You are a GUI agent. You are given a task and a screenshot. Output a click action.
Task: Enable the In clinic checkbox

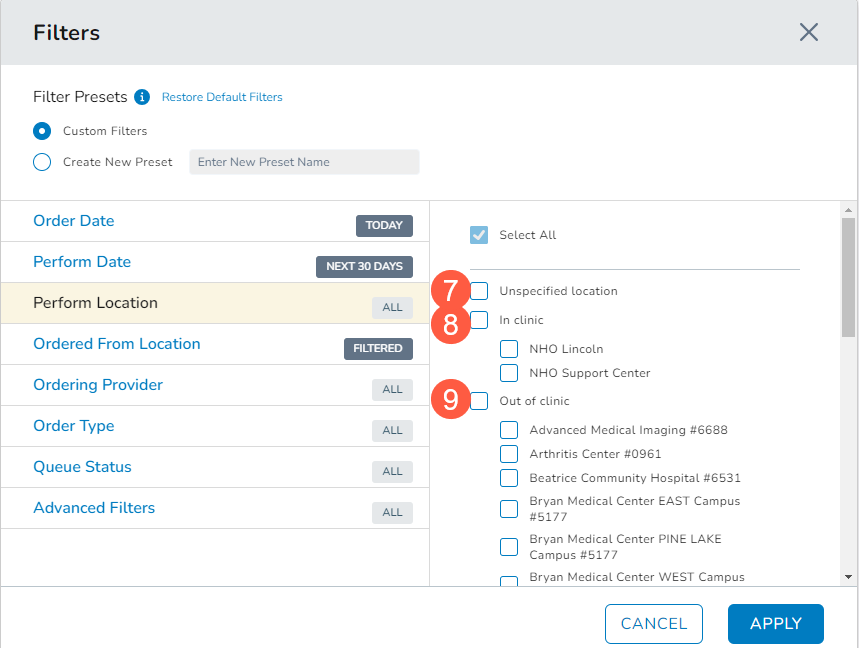(480, 320)
